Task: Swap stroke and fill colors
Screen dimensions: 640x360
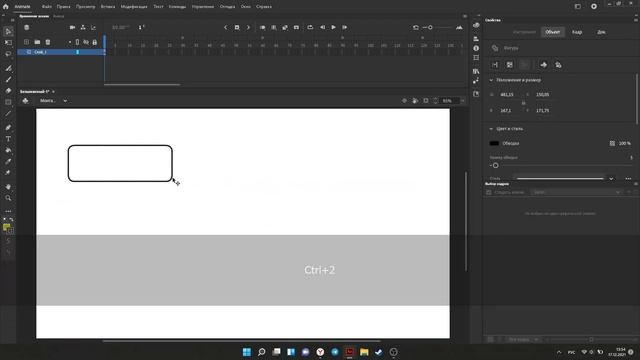Action: click(11, 220)
